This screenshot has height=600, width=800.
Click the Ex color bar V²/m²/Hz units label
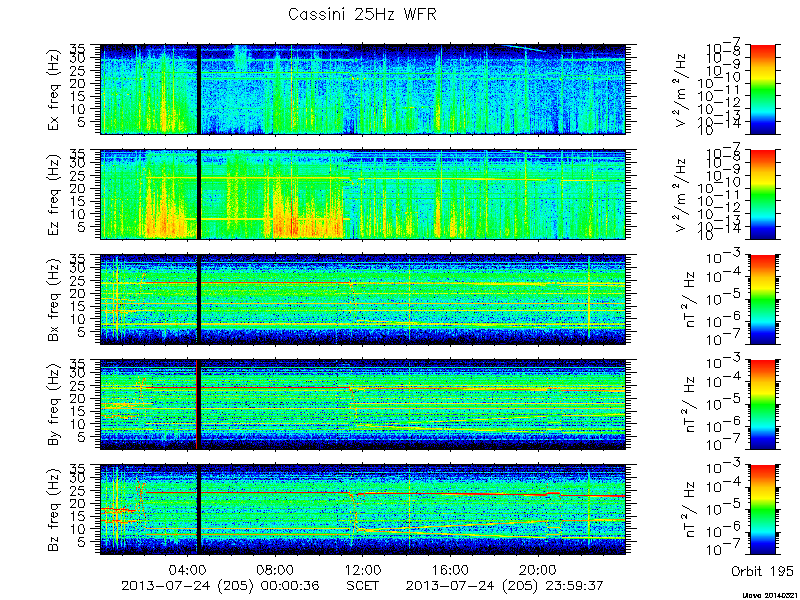tap(681, 90)
